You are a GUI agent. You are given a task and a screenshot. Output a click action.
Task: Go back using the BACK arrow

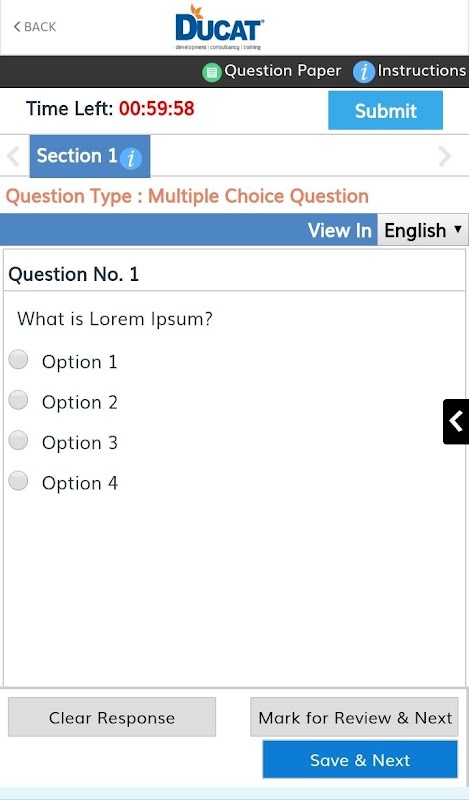(x=35, y=27)
